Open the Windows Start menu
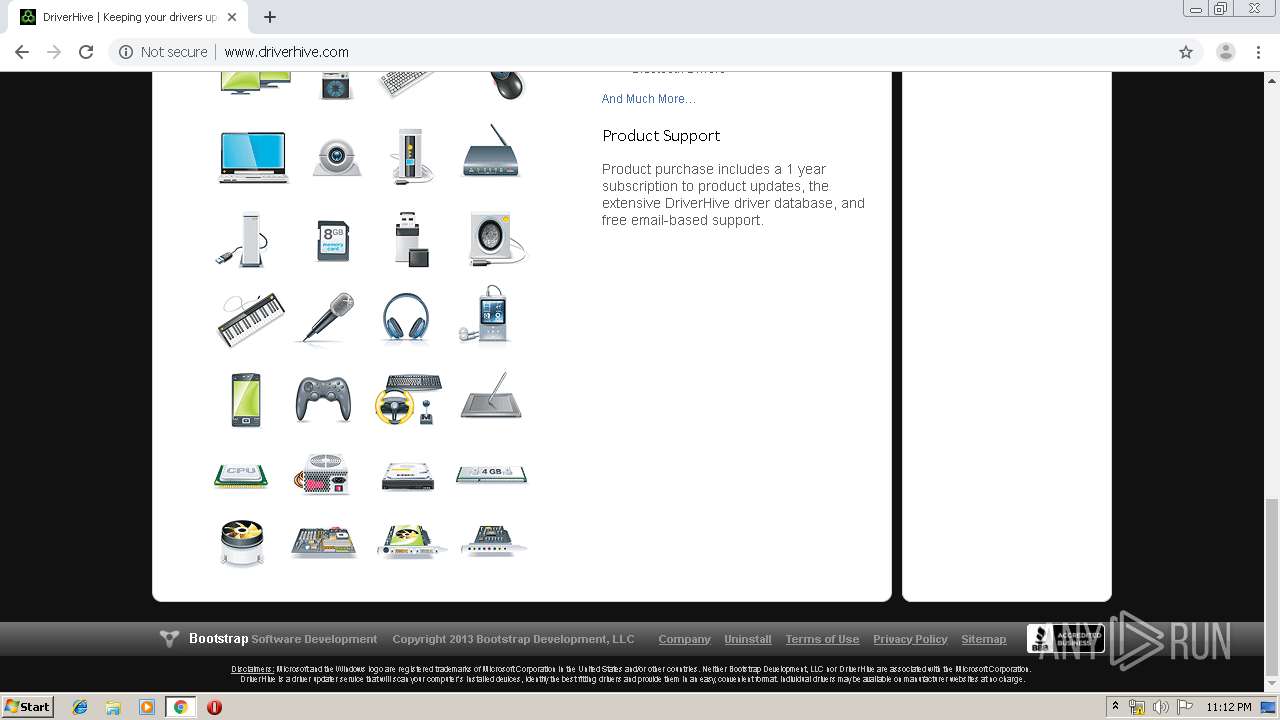 point(28,706)
